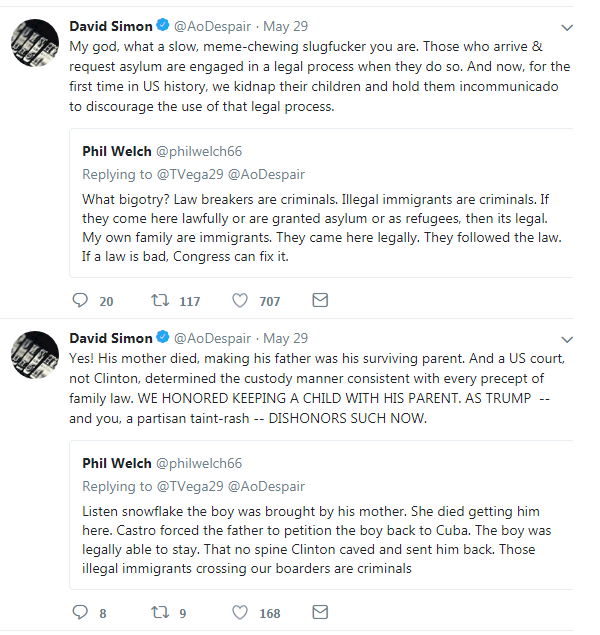
Task: Open @AoDespair handle in first tweet header
Action: (x=212, y=26)
